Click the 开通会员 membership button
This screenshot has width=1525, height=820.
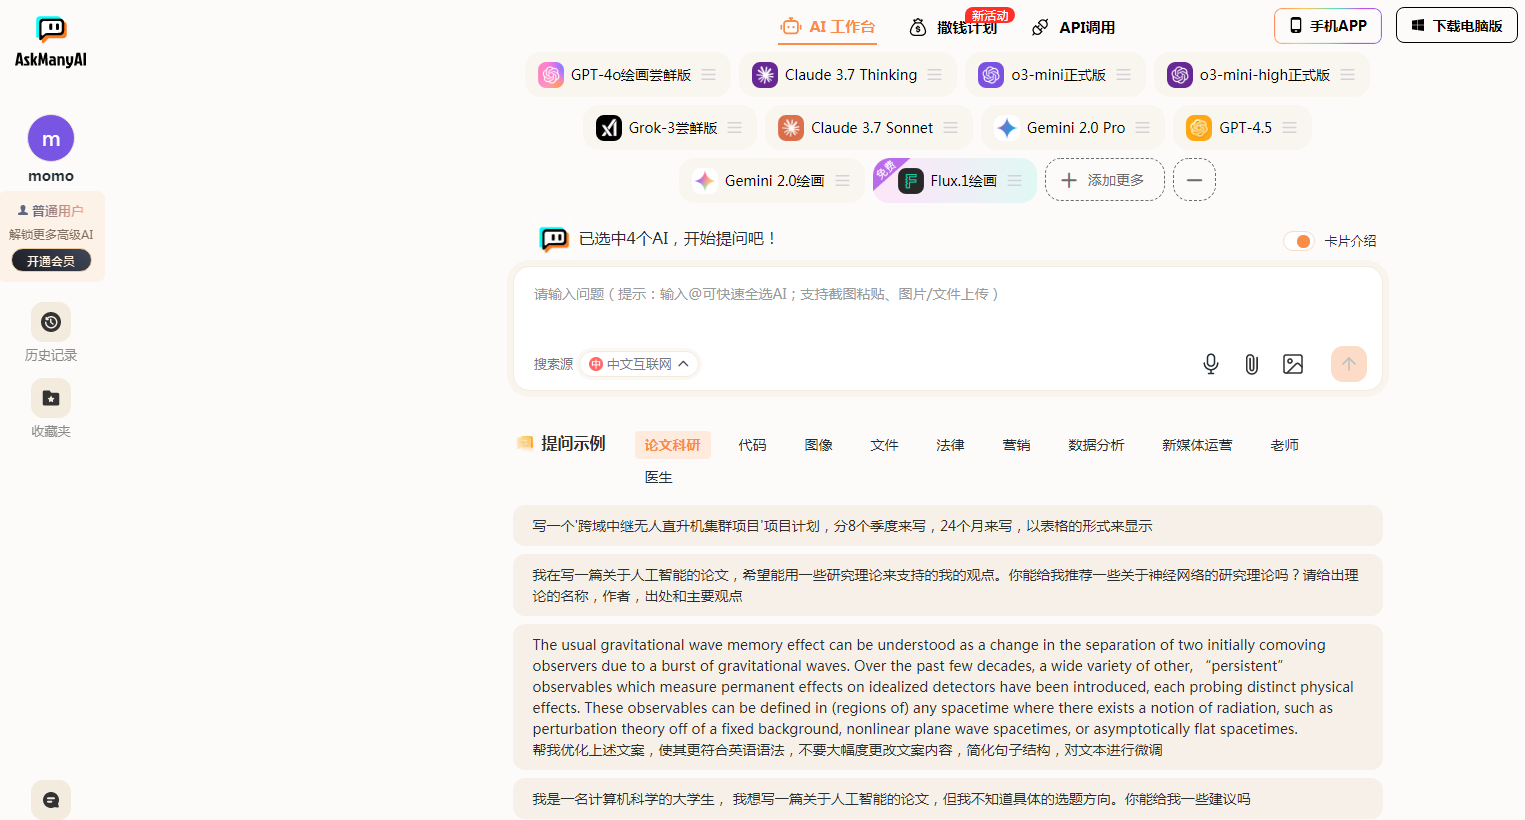point(51,260)
